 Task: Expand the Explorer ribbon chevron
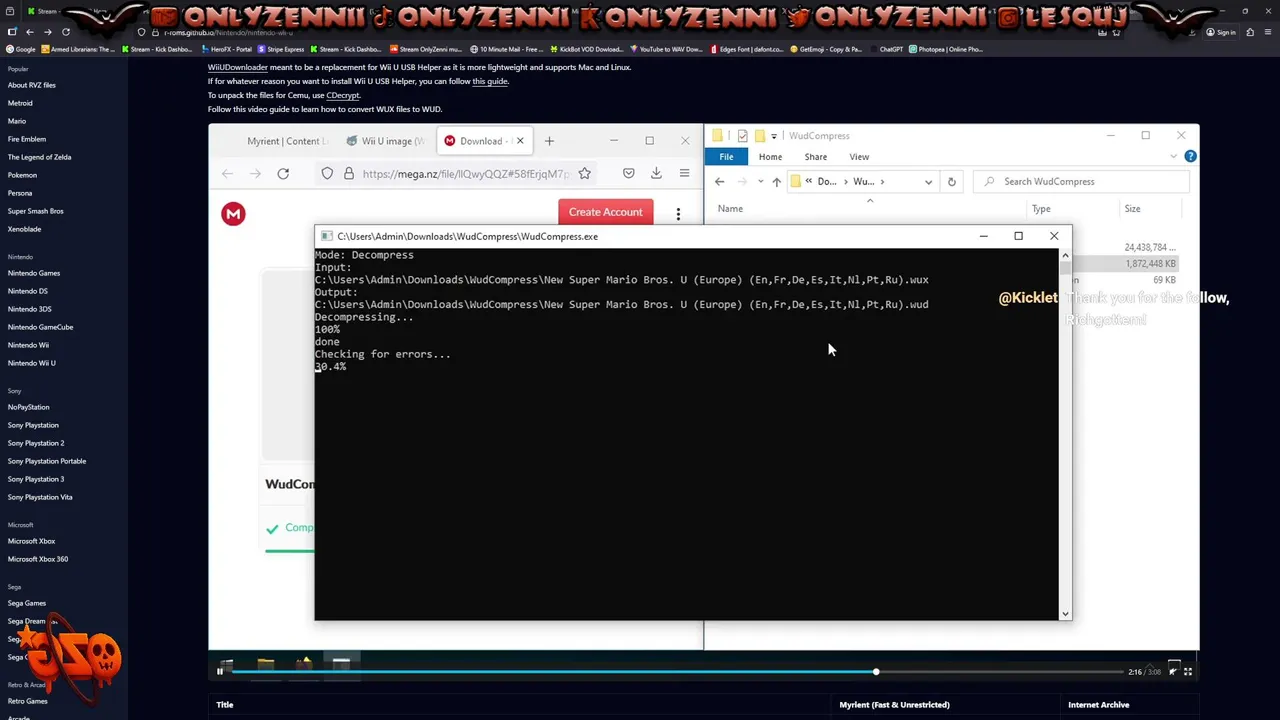[1173, 157]
